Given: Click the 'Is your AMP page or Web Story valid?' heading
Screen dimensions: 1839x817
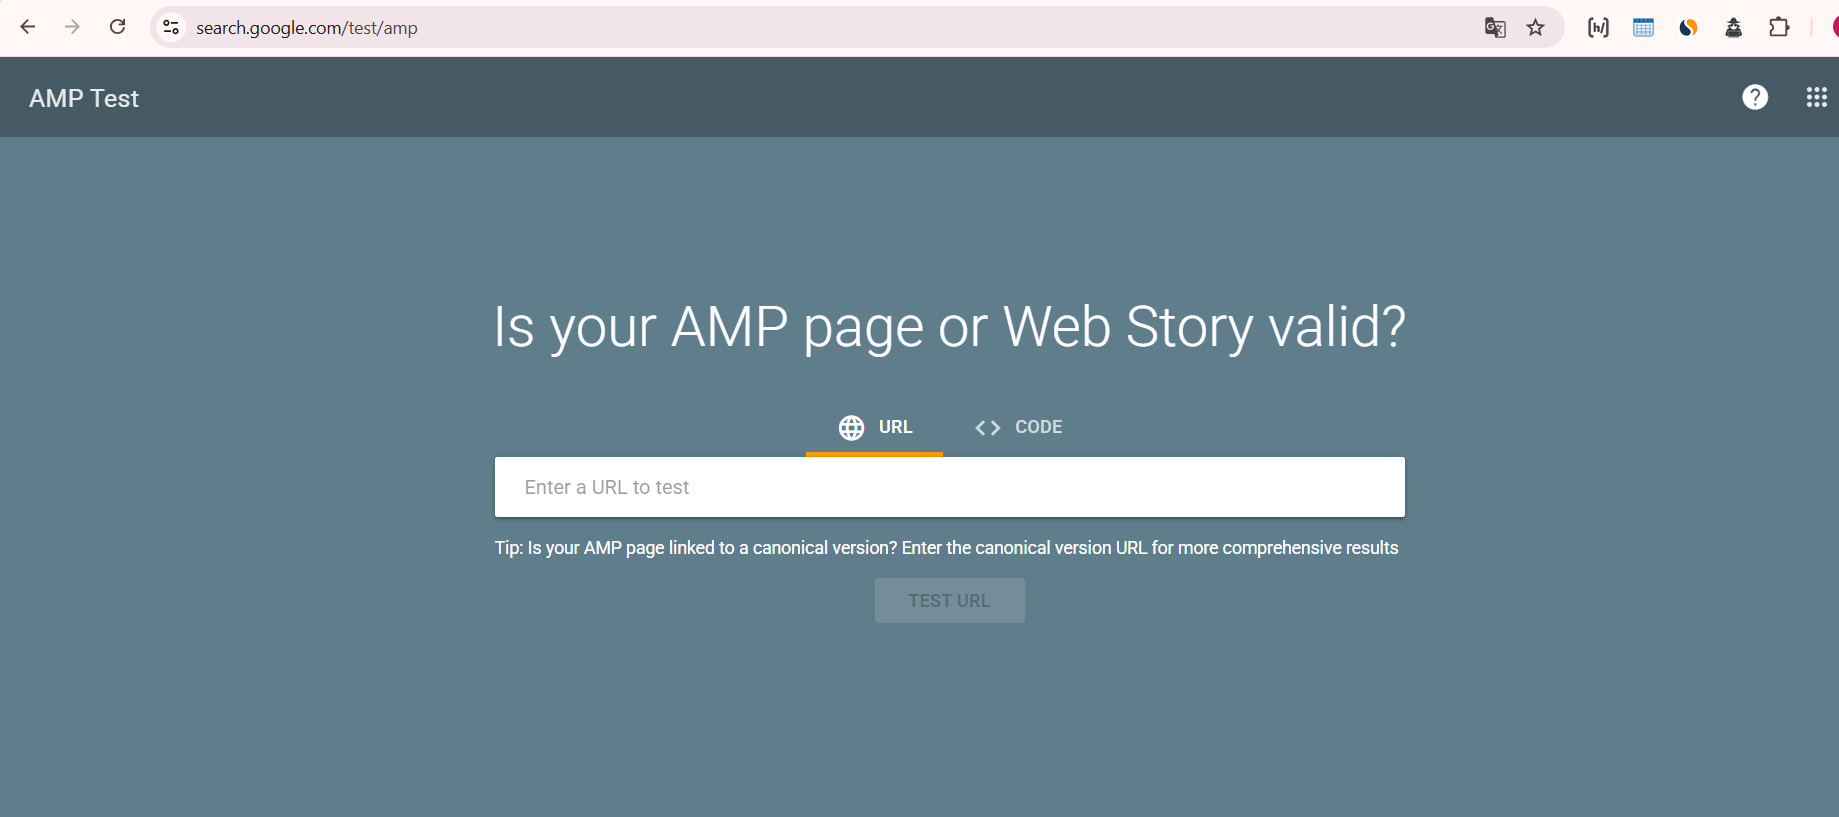Looking at the screenshot, I should pos(949,327).
